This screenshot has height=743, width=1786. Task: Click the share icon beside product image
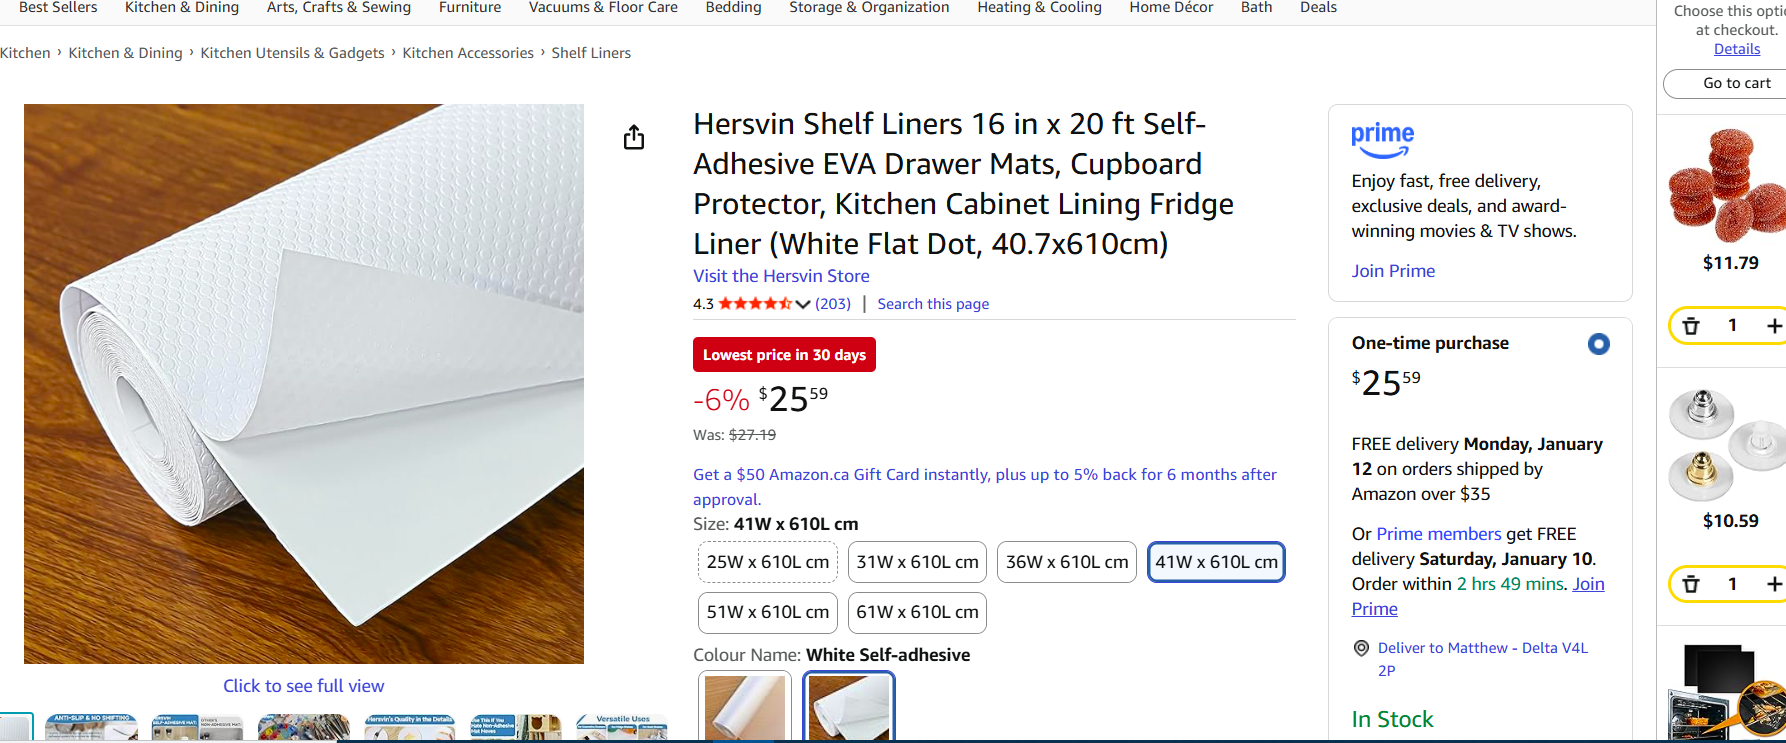pos(634,138)
